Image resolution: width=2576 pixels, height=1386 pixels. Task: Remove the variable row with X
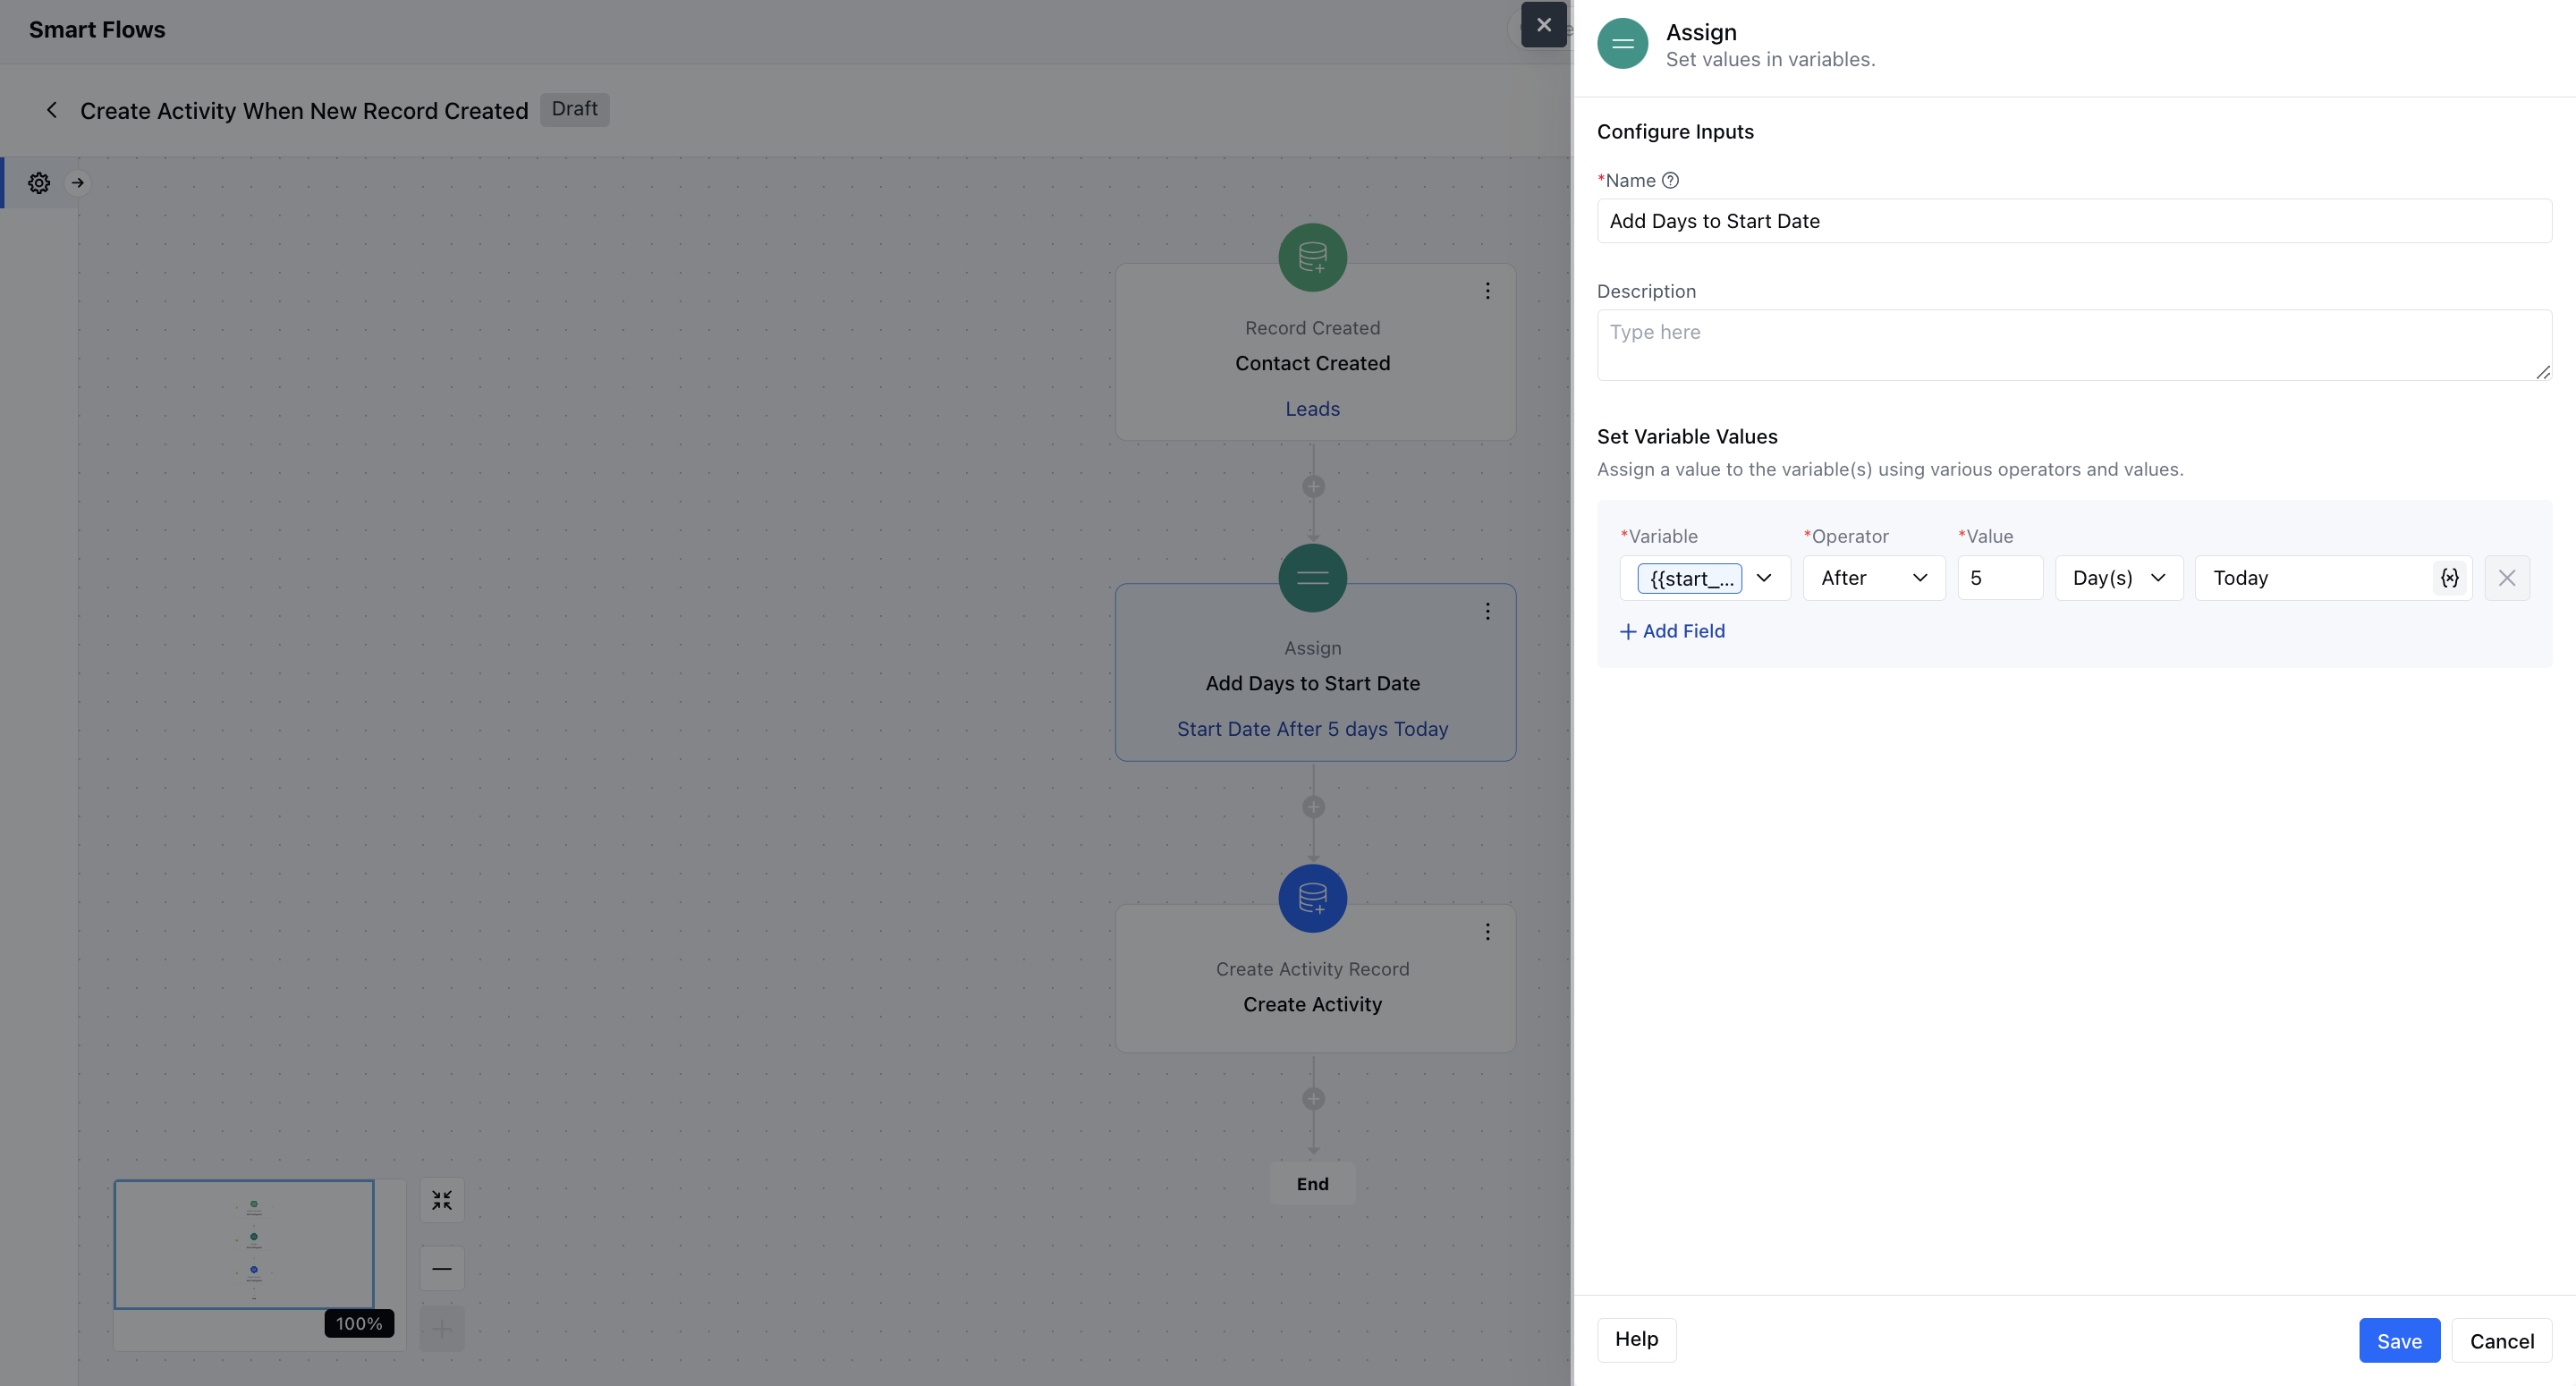(x=2506, y=578)
